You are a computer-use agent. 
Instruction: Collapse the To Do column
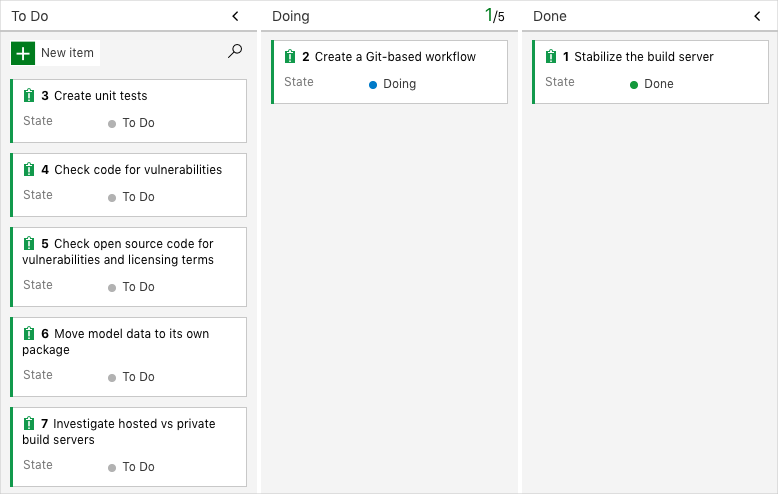[235, 16]
